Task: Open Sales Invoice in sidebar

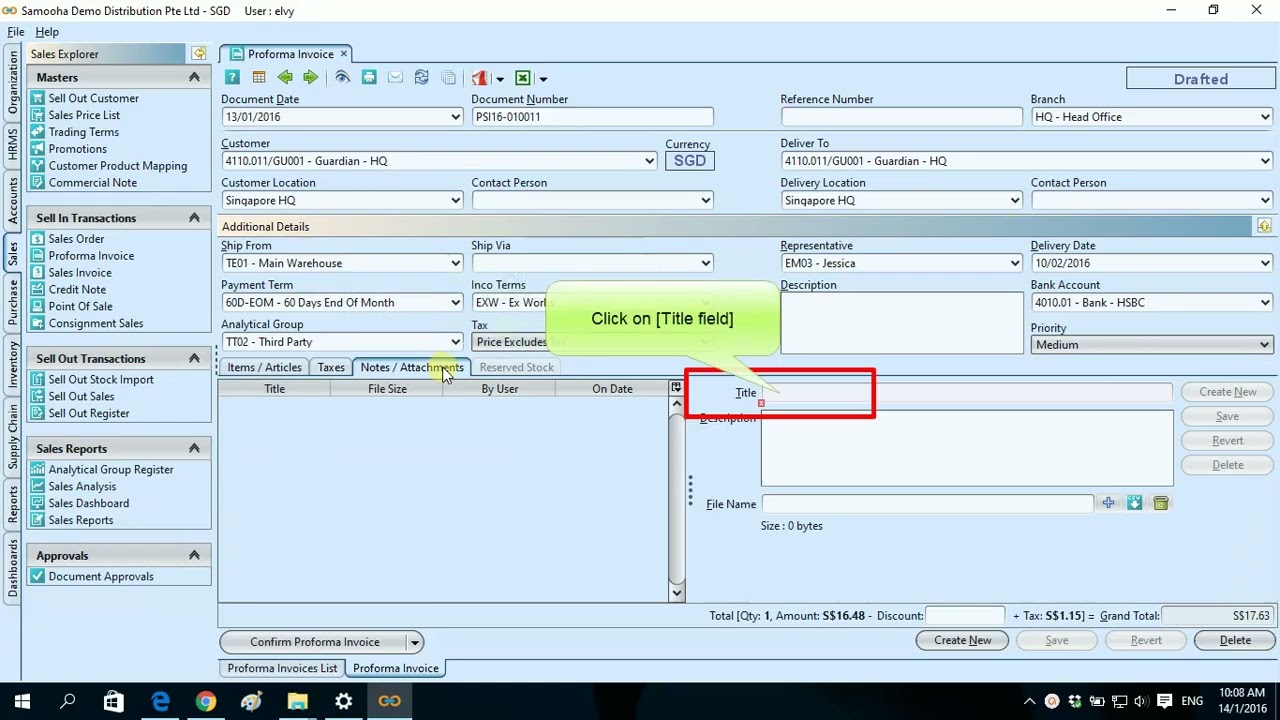Action: point(80,272)
